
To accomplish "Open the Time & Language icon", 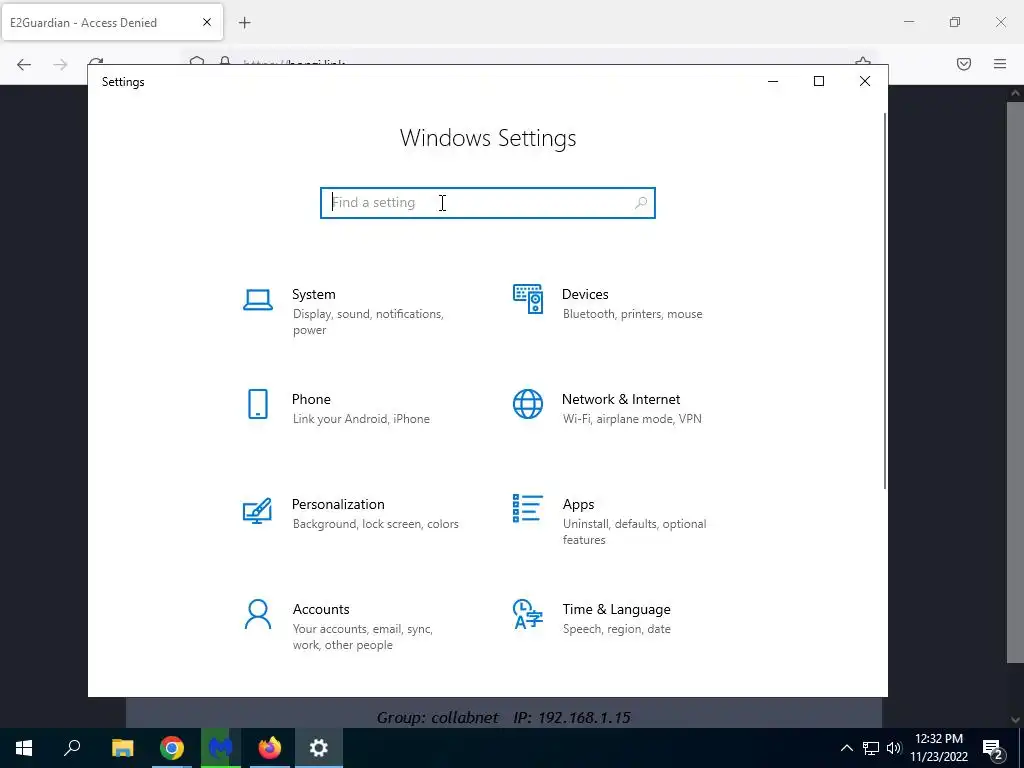I will (528, 614).
